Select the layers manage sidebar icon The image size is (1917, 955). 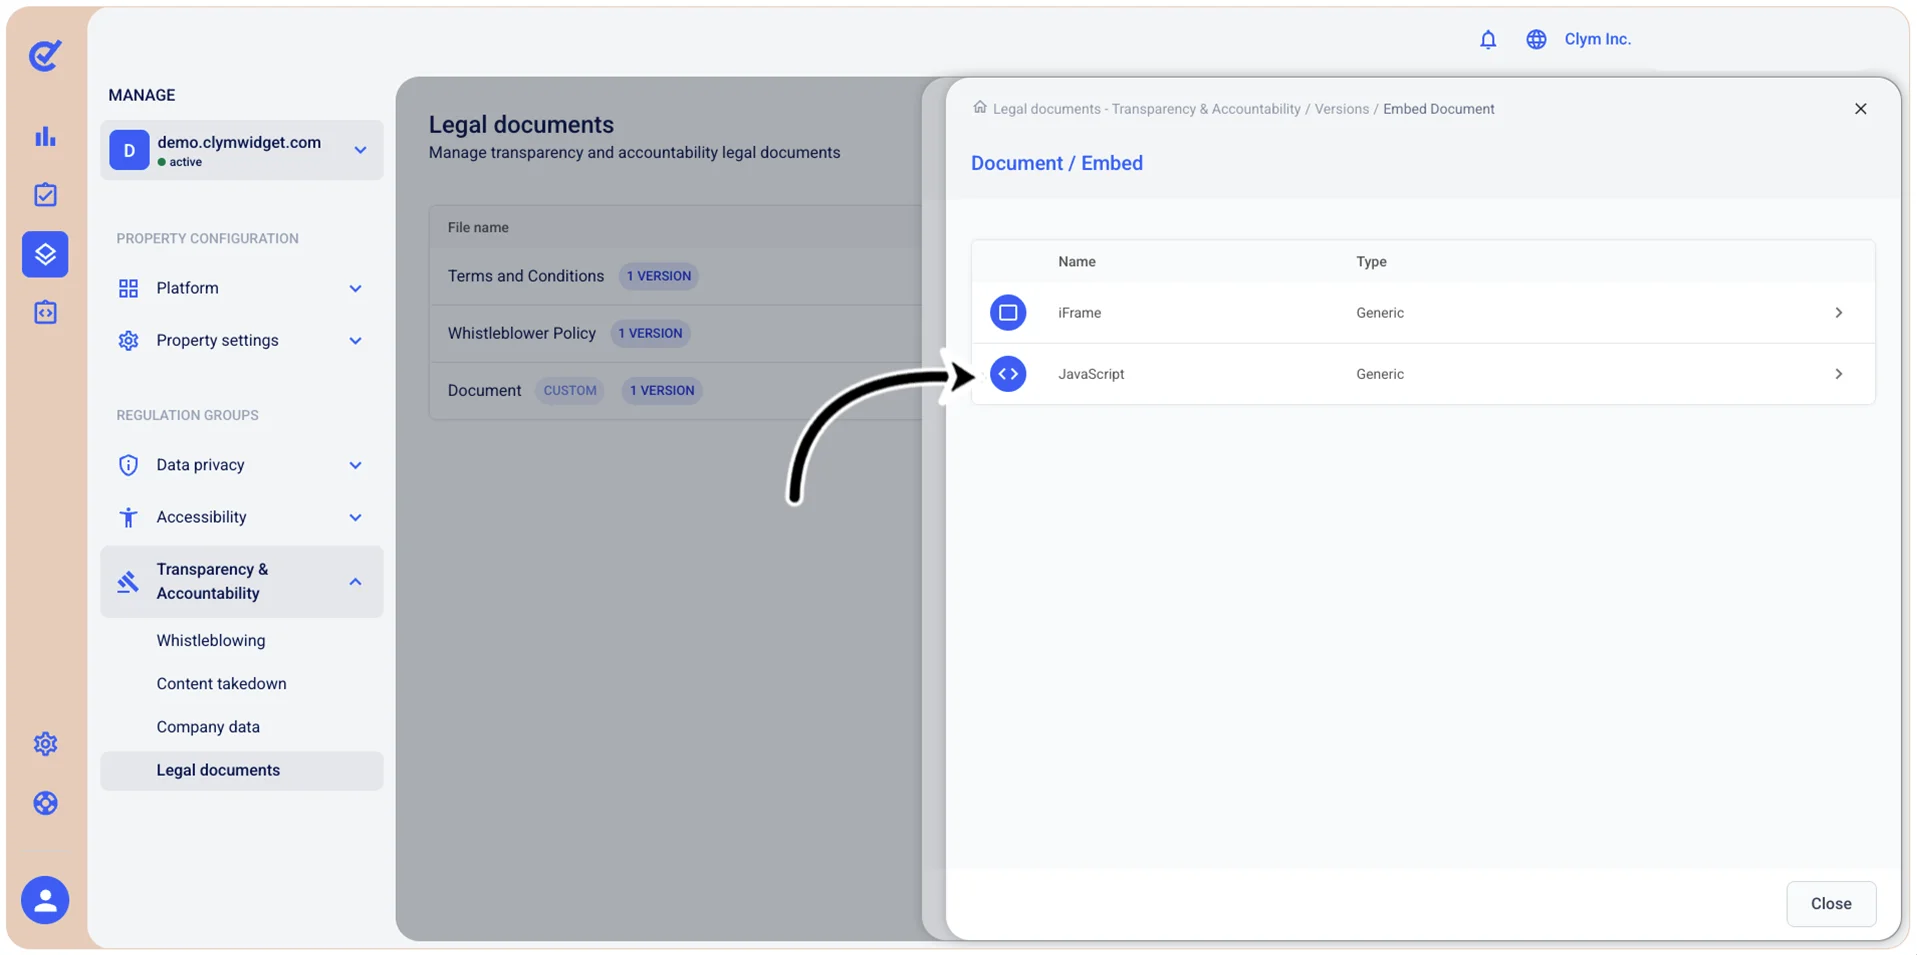tap(45, 254)
